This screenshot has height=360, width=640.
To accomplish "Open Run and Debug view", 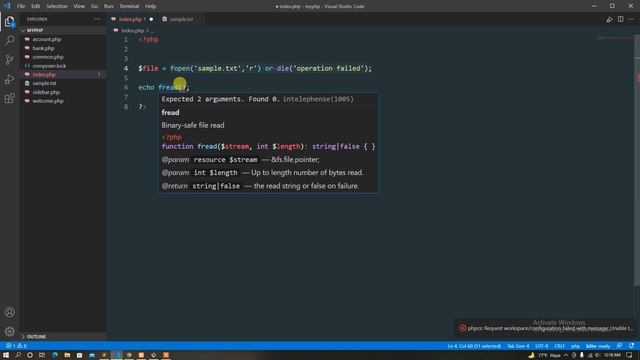I will click(9, 79).
